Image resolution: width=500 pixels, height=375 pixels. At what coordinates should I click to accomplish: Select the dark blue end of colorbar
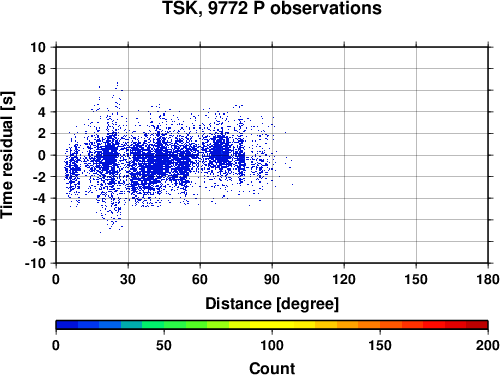(67, 325)
